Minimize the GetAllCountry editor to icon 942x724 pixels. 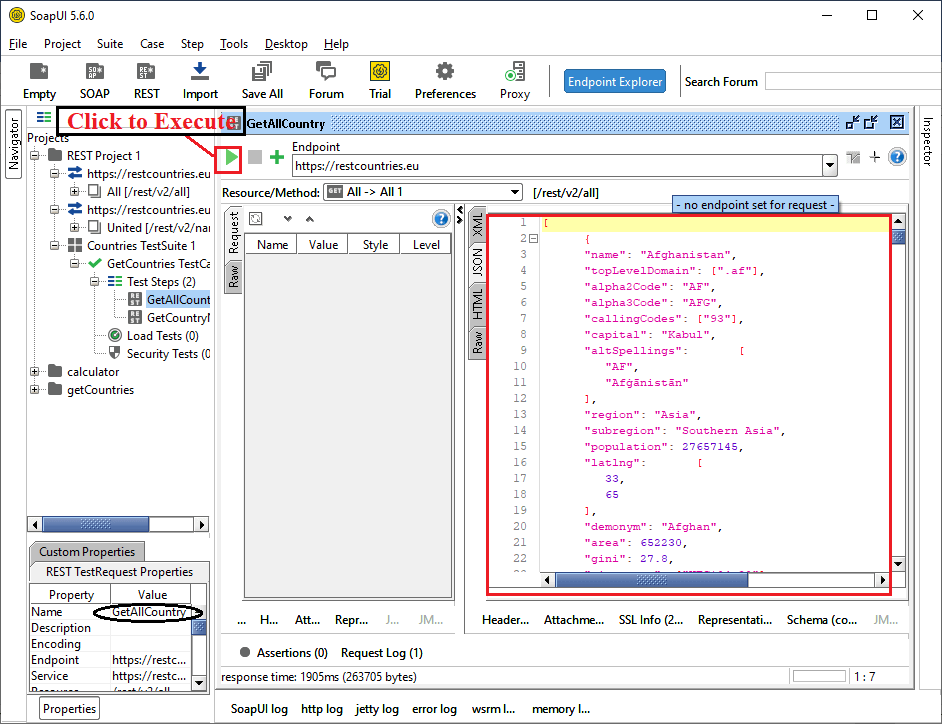point(852,123)
